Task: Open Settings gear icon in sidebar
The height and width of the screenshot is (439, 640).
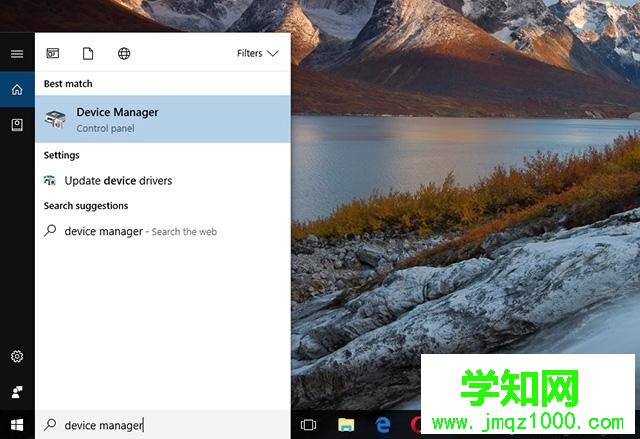Action: [x=17, y=356]
